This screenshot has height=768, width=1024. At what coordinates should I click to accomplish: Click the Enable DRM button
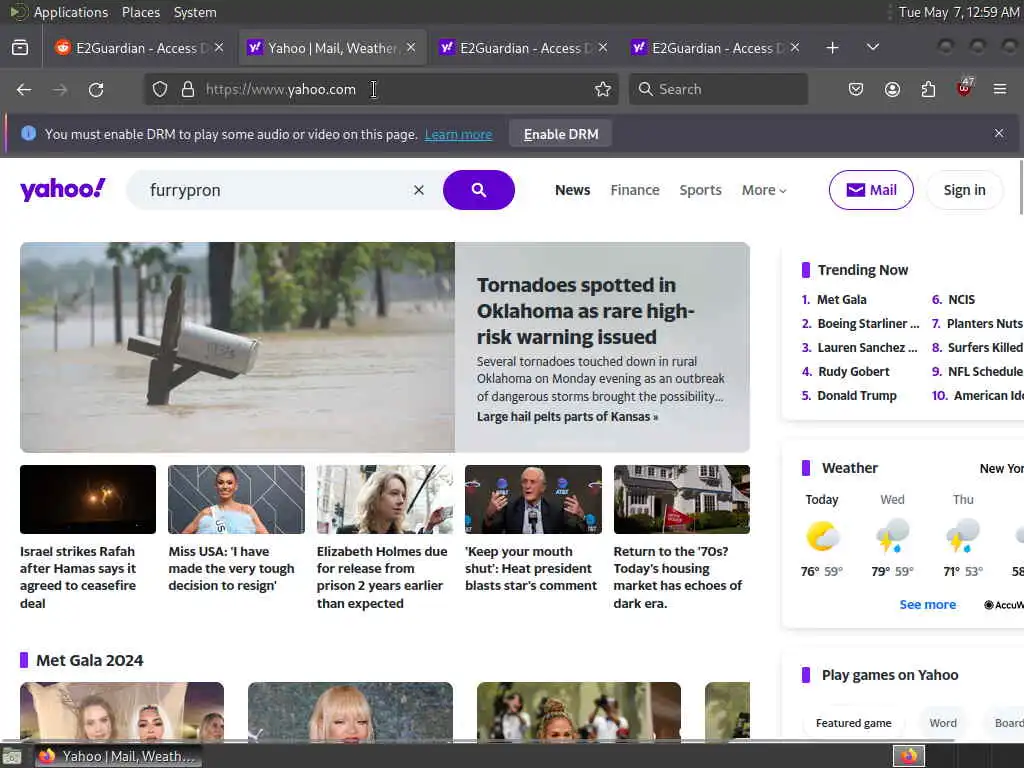tap(561, 134)
